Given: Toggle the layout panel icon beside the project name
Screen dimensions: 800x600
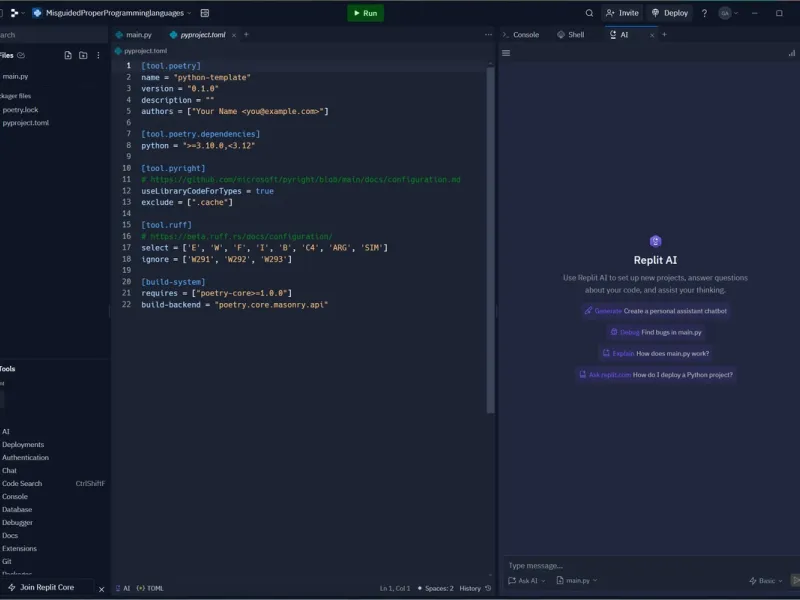Looking at the screenshot, I should (x=205, y=13).
